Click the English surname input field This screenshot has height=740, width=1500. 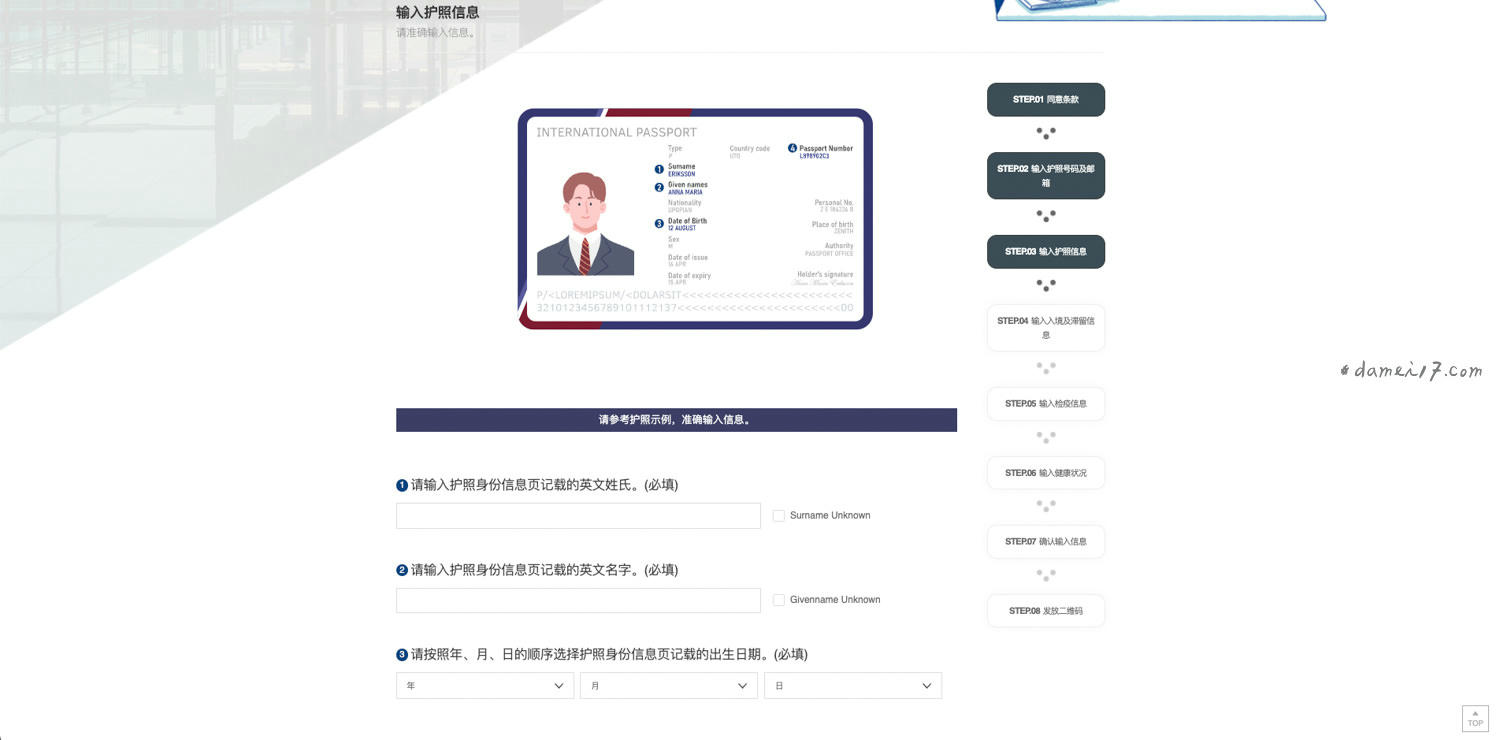point(578,515)
